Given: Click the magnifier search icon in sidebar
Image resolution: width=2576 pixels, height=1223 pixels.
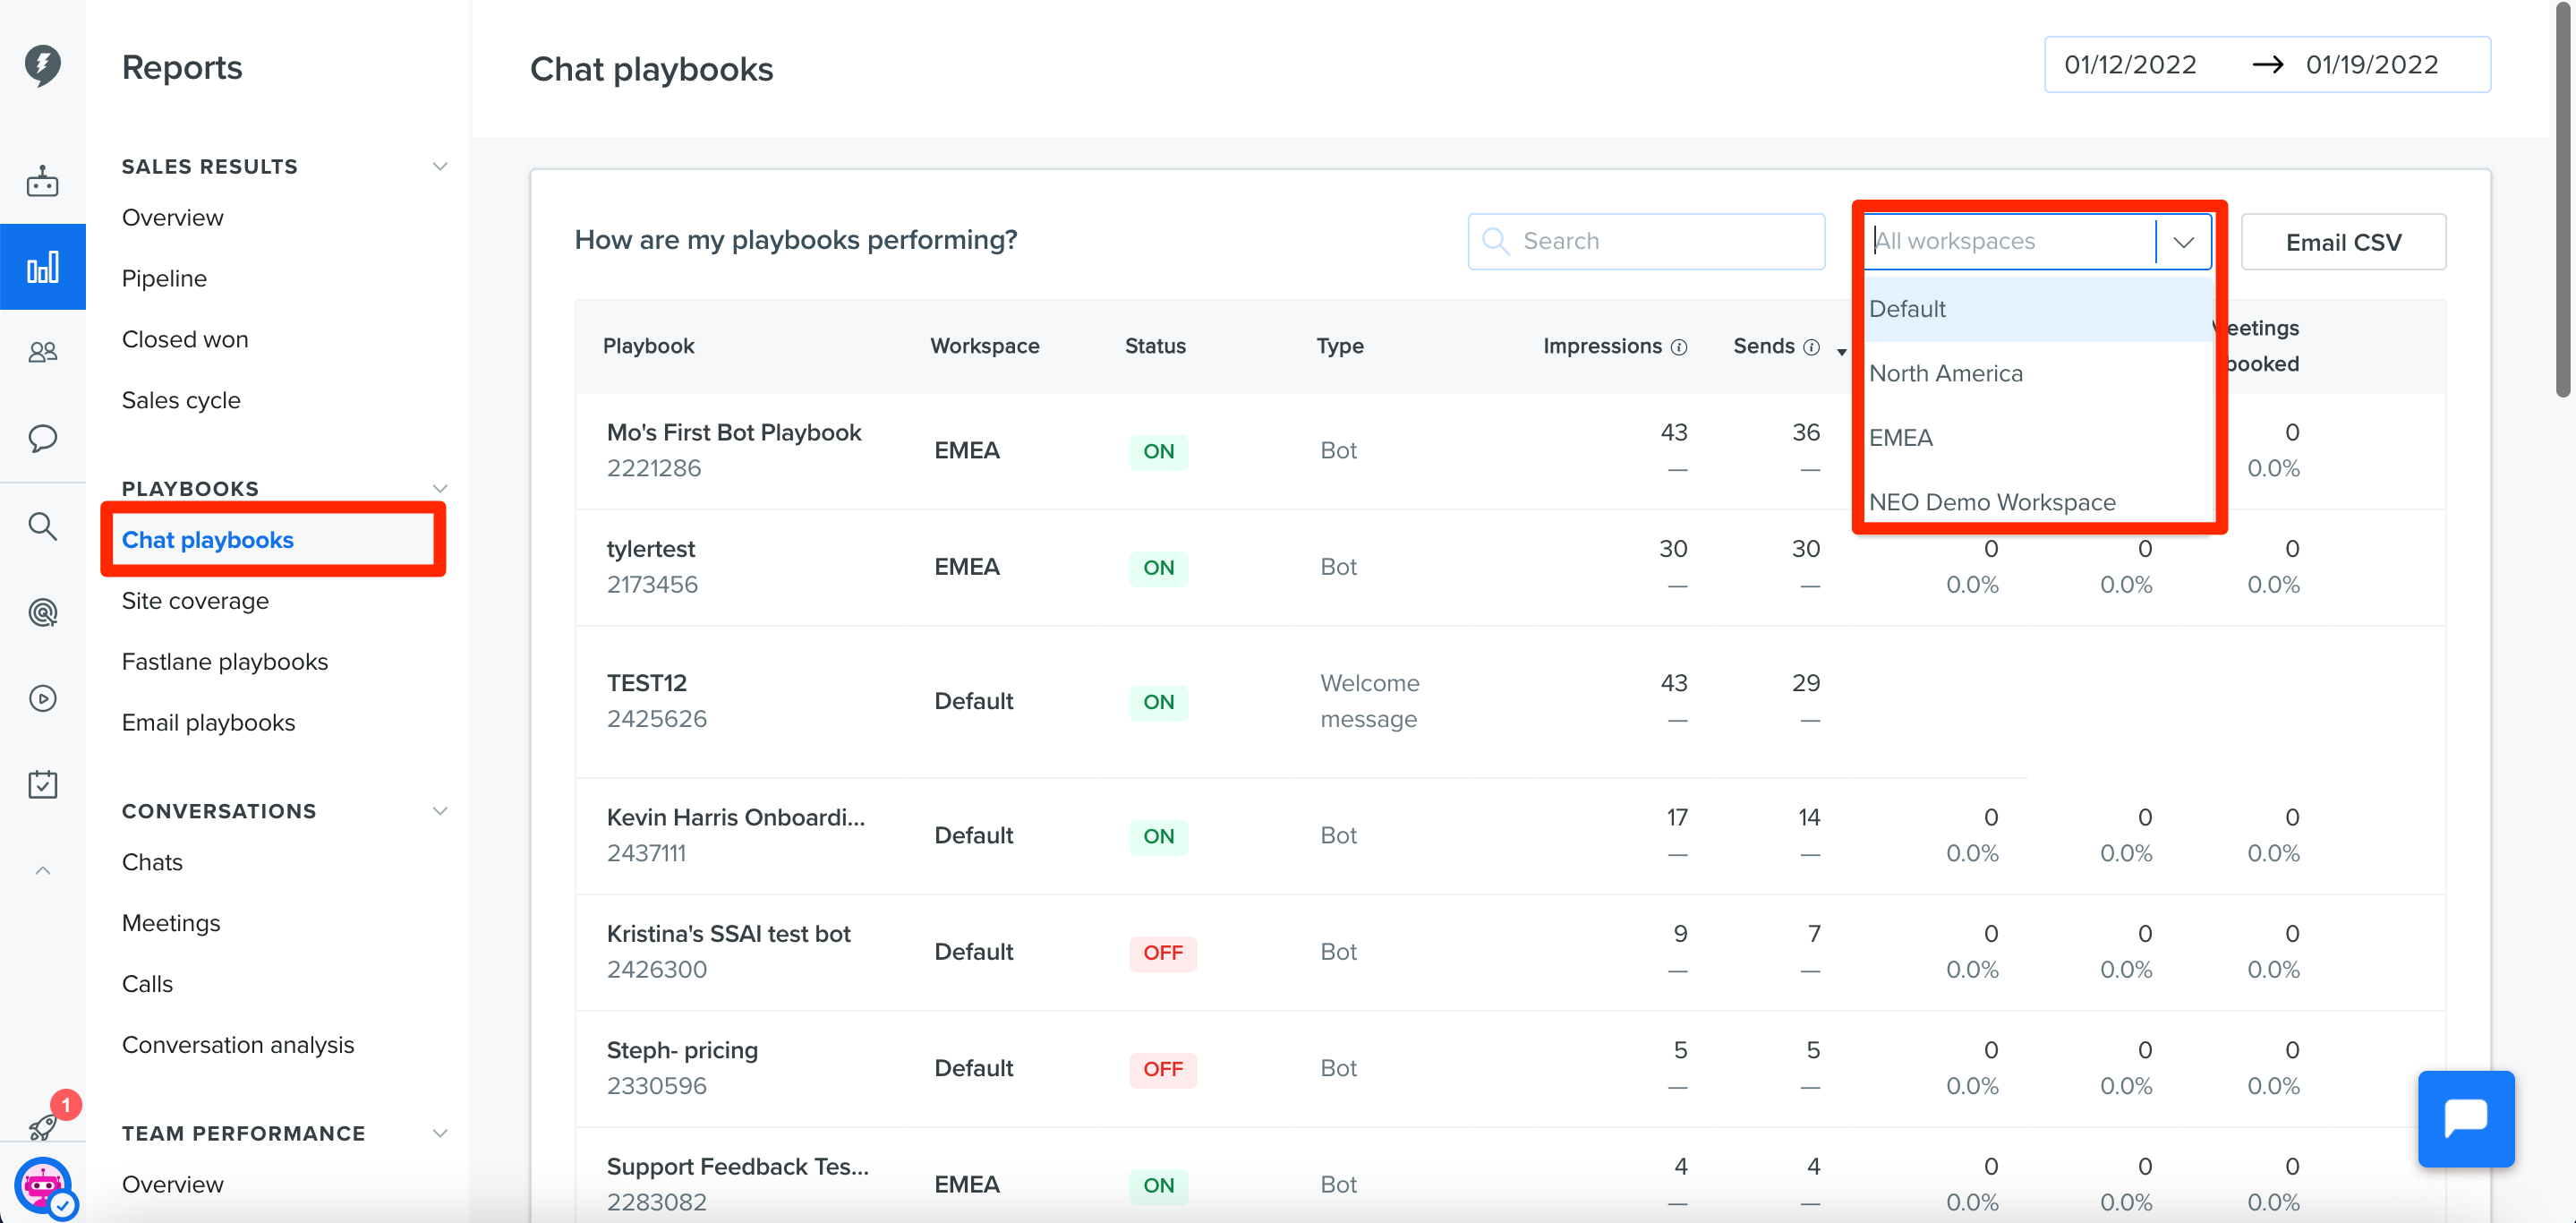Looking at the screenshot, I should pyautogui.click(x=42, y=525).
